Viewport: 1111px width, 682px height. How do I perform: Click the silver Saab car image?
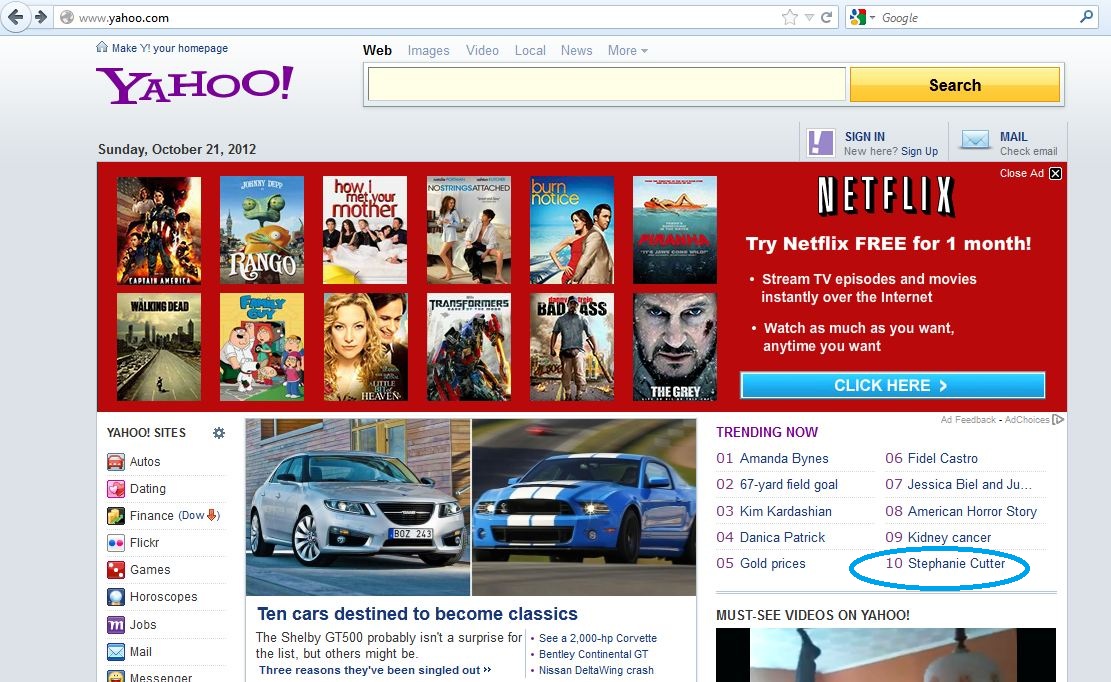(x=358, y=507)
